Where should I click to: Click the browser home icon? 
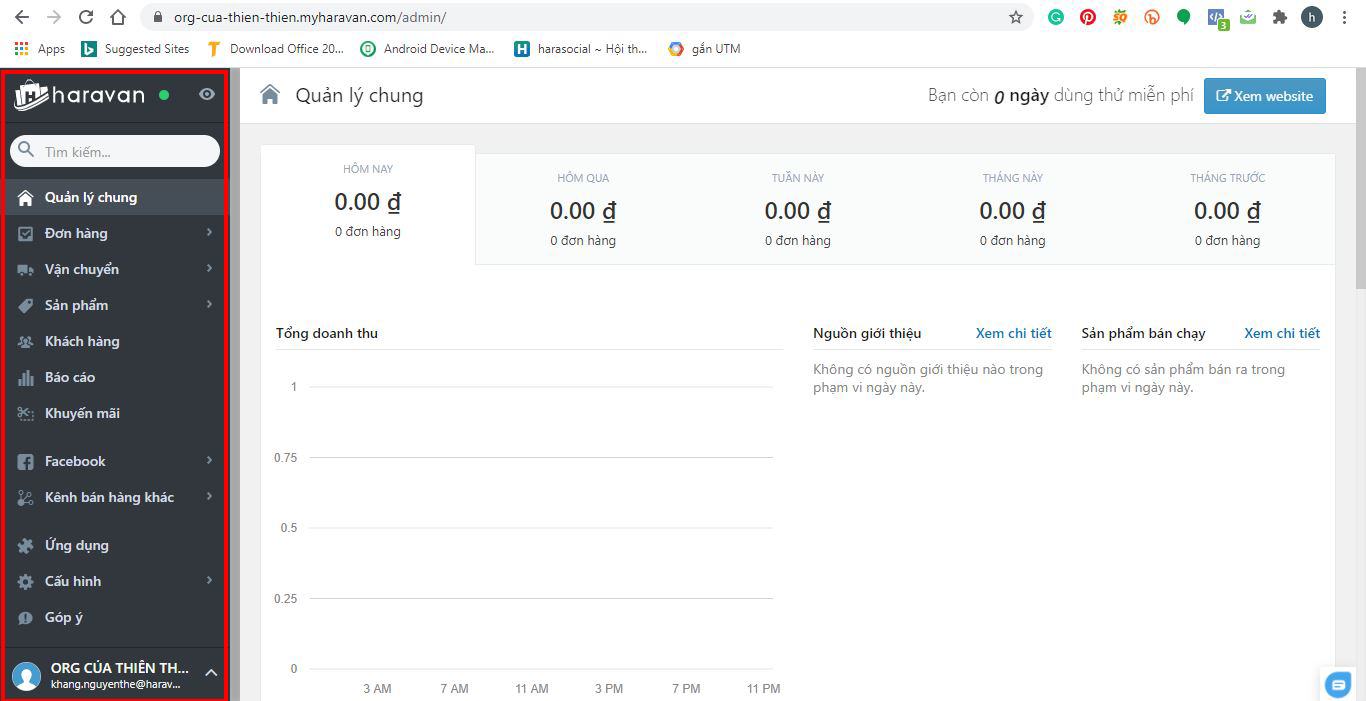[118, 17]
